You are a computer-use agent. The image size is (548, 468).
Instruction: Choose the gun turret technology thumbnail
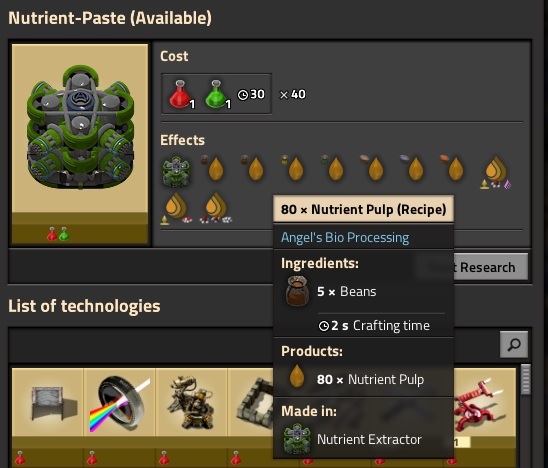click(x=191, y=403)
